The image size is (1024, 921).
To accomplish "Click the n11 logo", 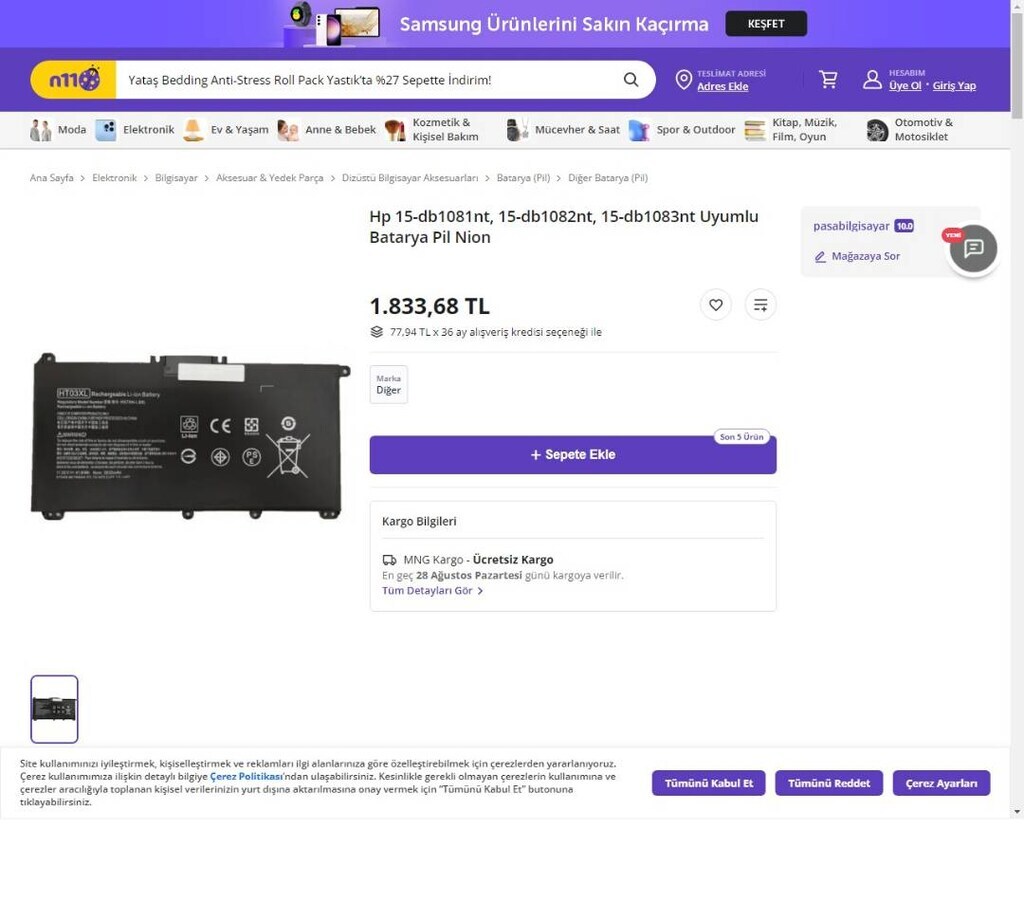I will 73,80.
